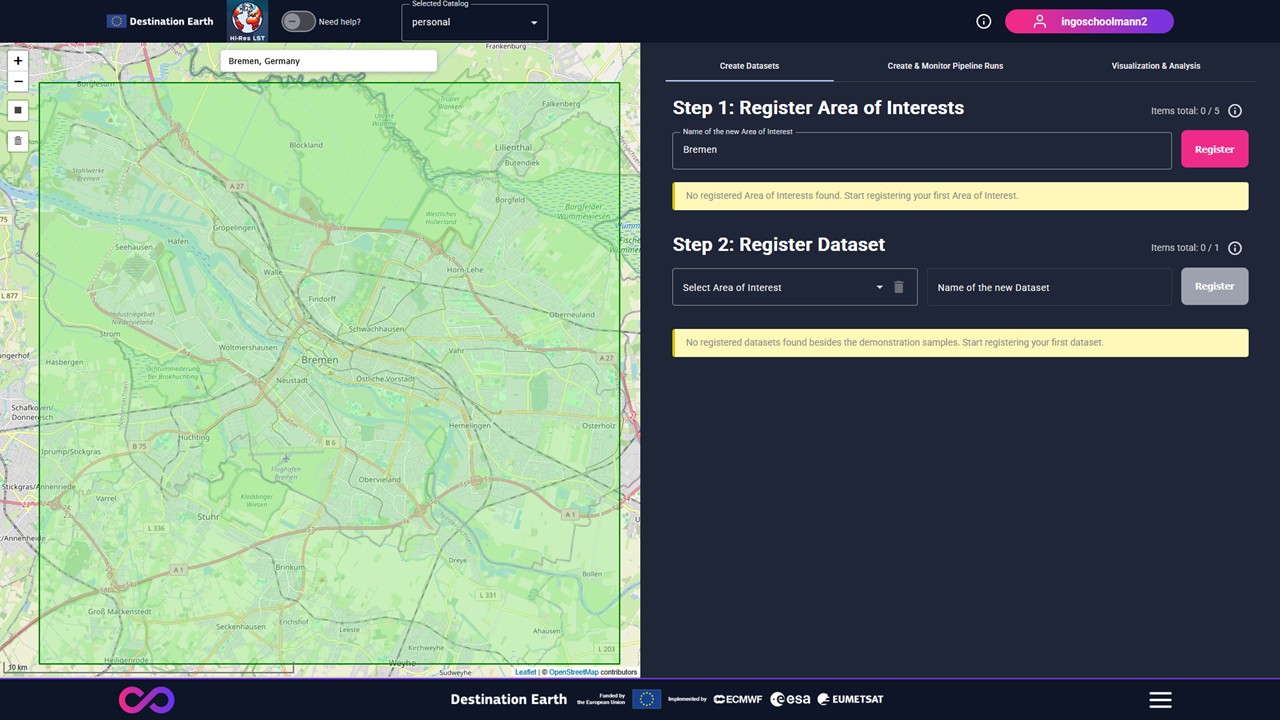
Task: Delete the selected Area of Interest
Action: click(x=898, y=287)
